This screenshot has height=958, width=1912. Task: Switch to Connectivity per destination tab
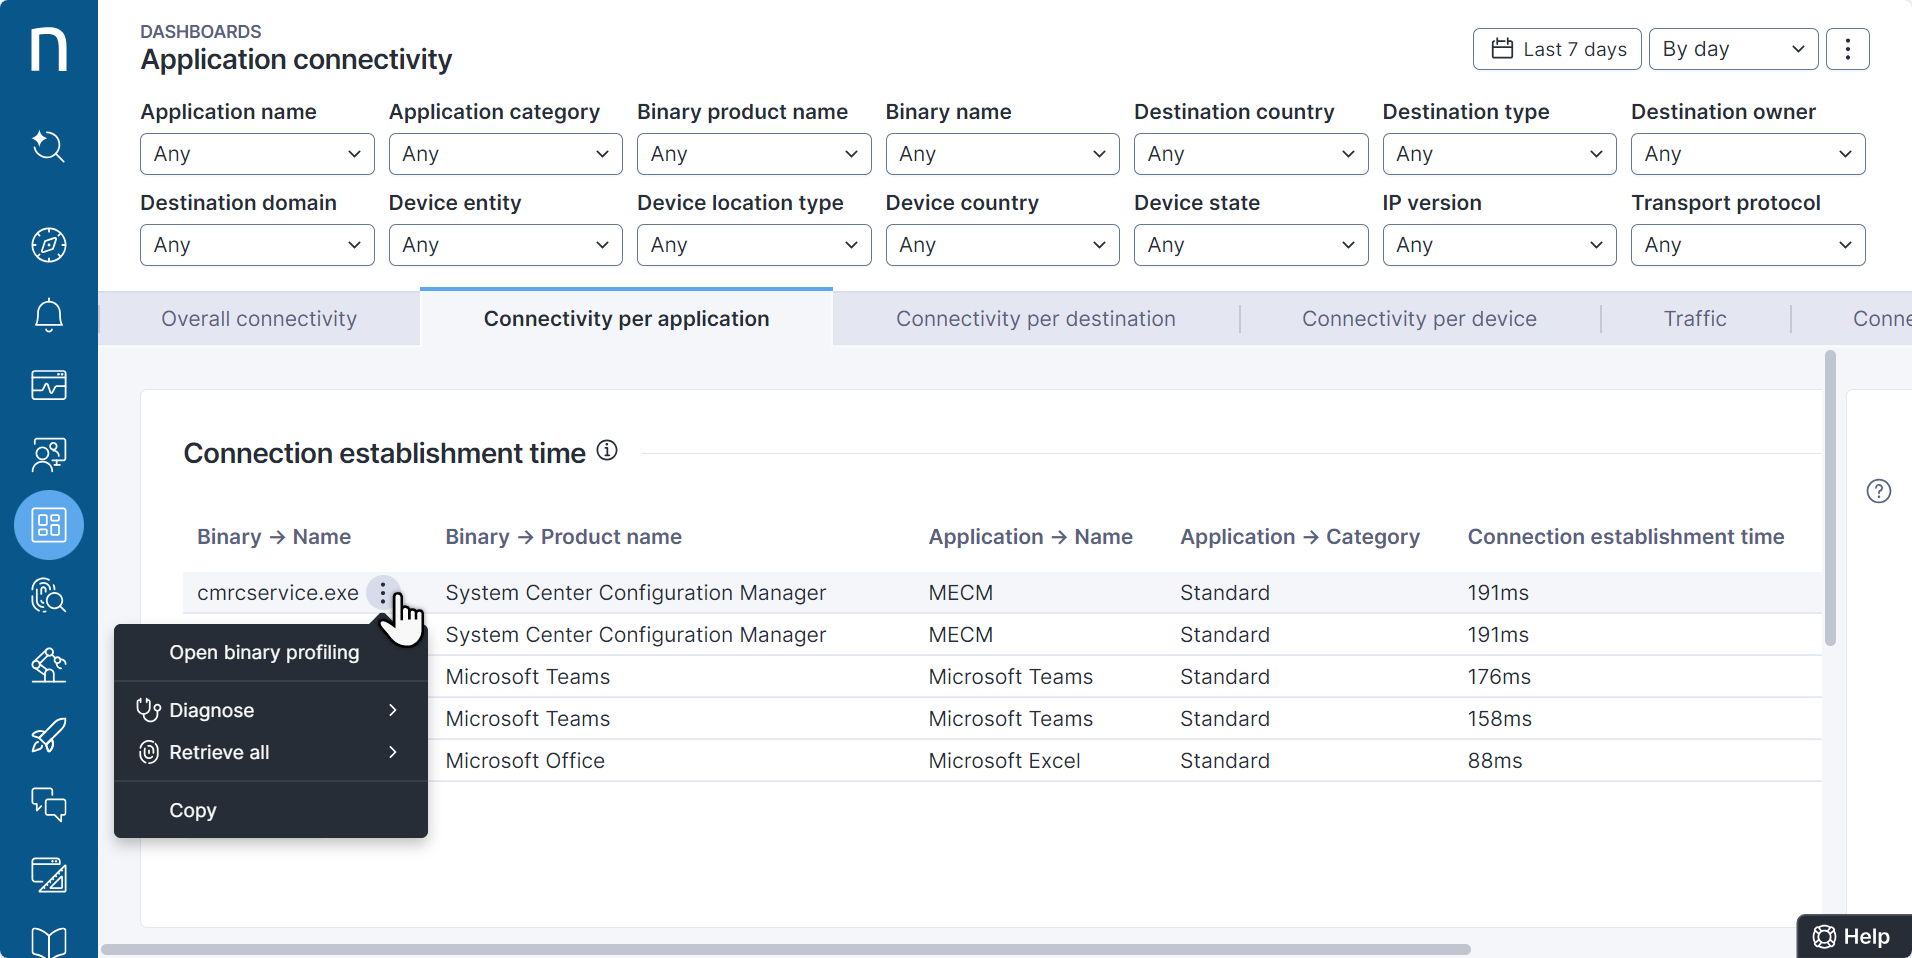pos(1036,319)
